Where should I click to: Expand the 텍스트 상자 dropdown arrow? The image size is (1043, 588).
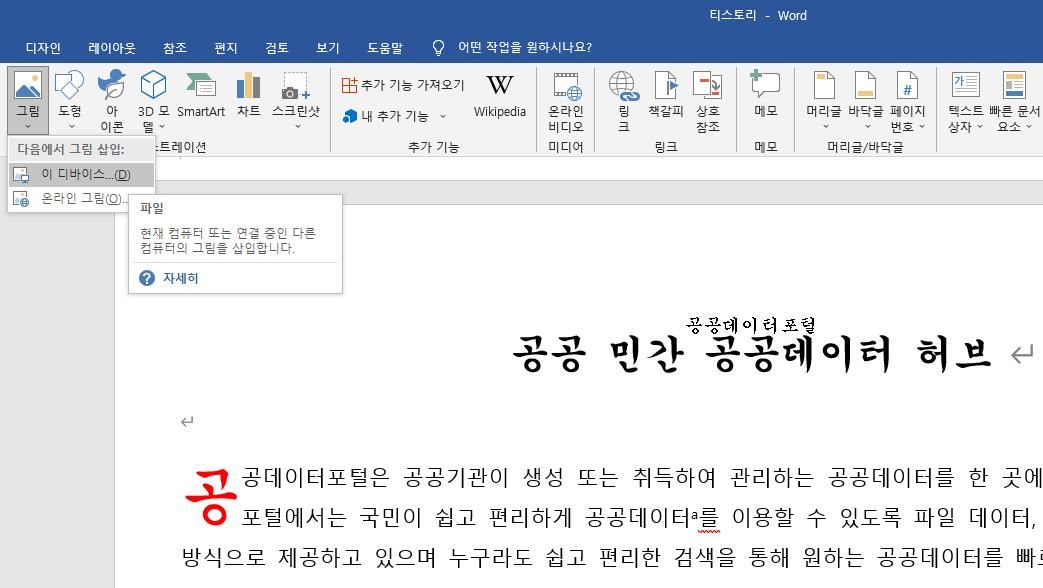coord(980,126)
